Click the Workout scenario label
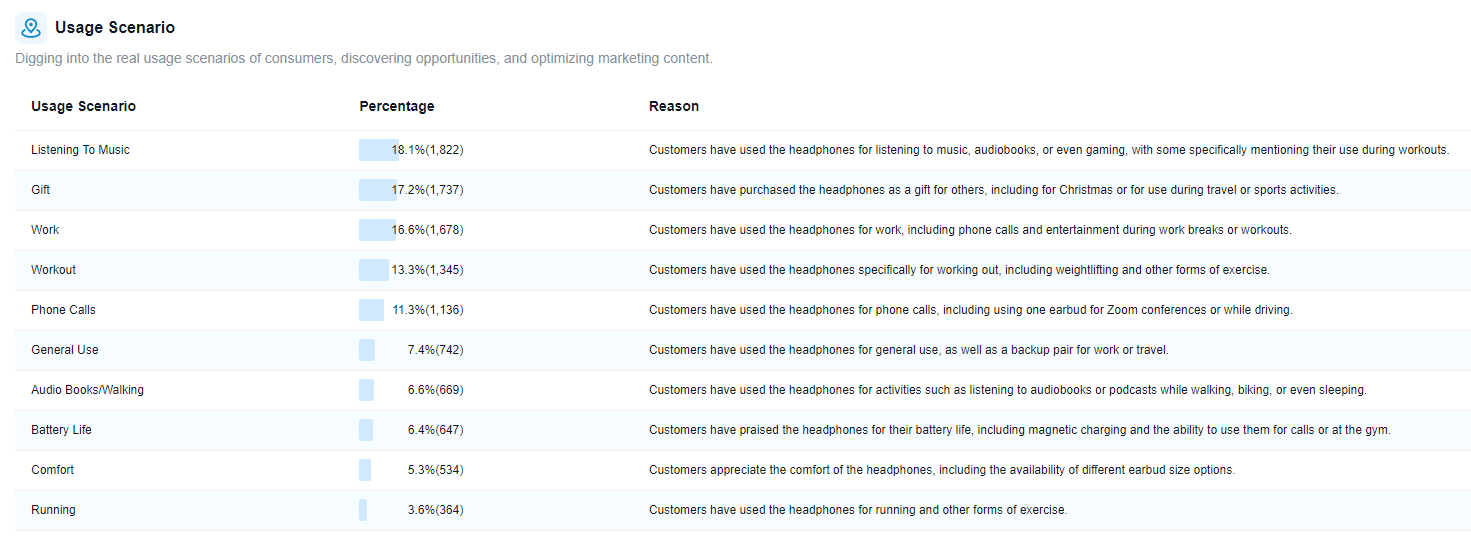 (53, 270)
